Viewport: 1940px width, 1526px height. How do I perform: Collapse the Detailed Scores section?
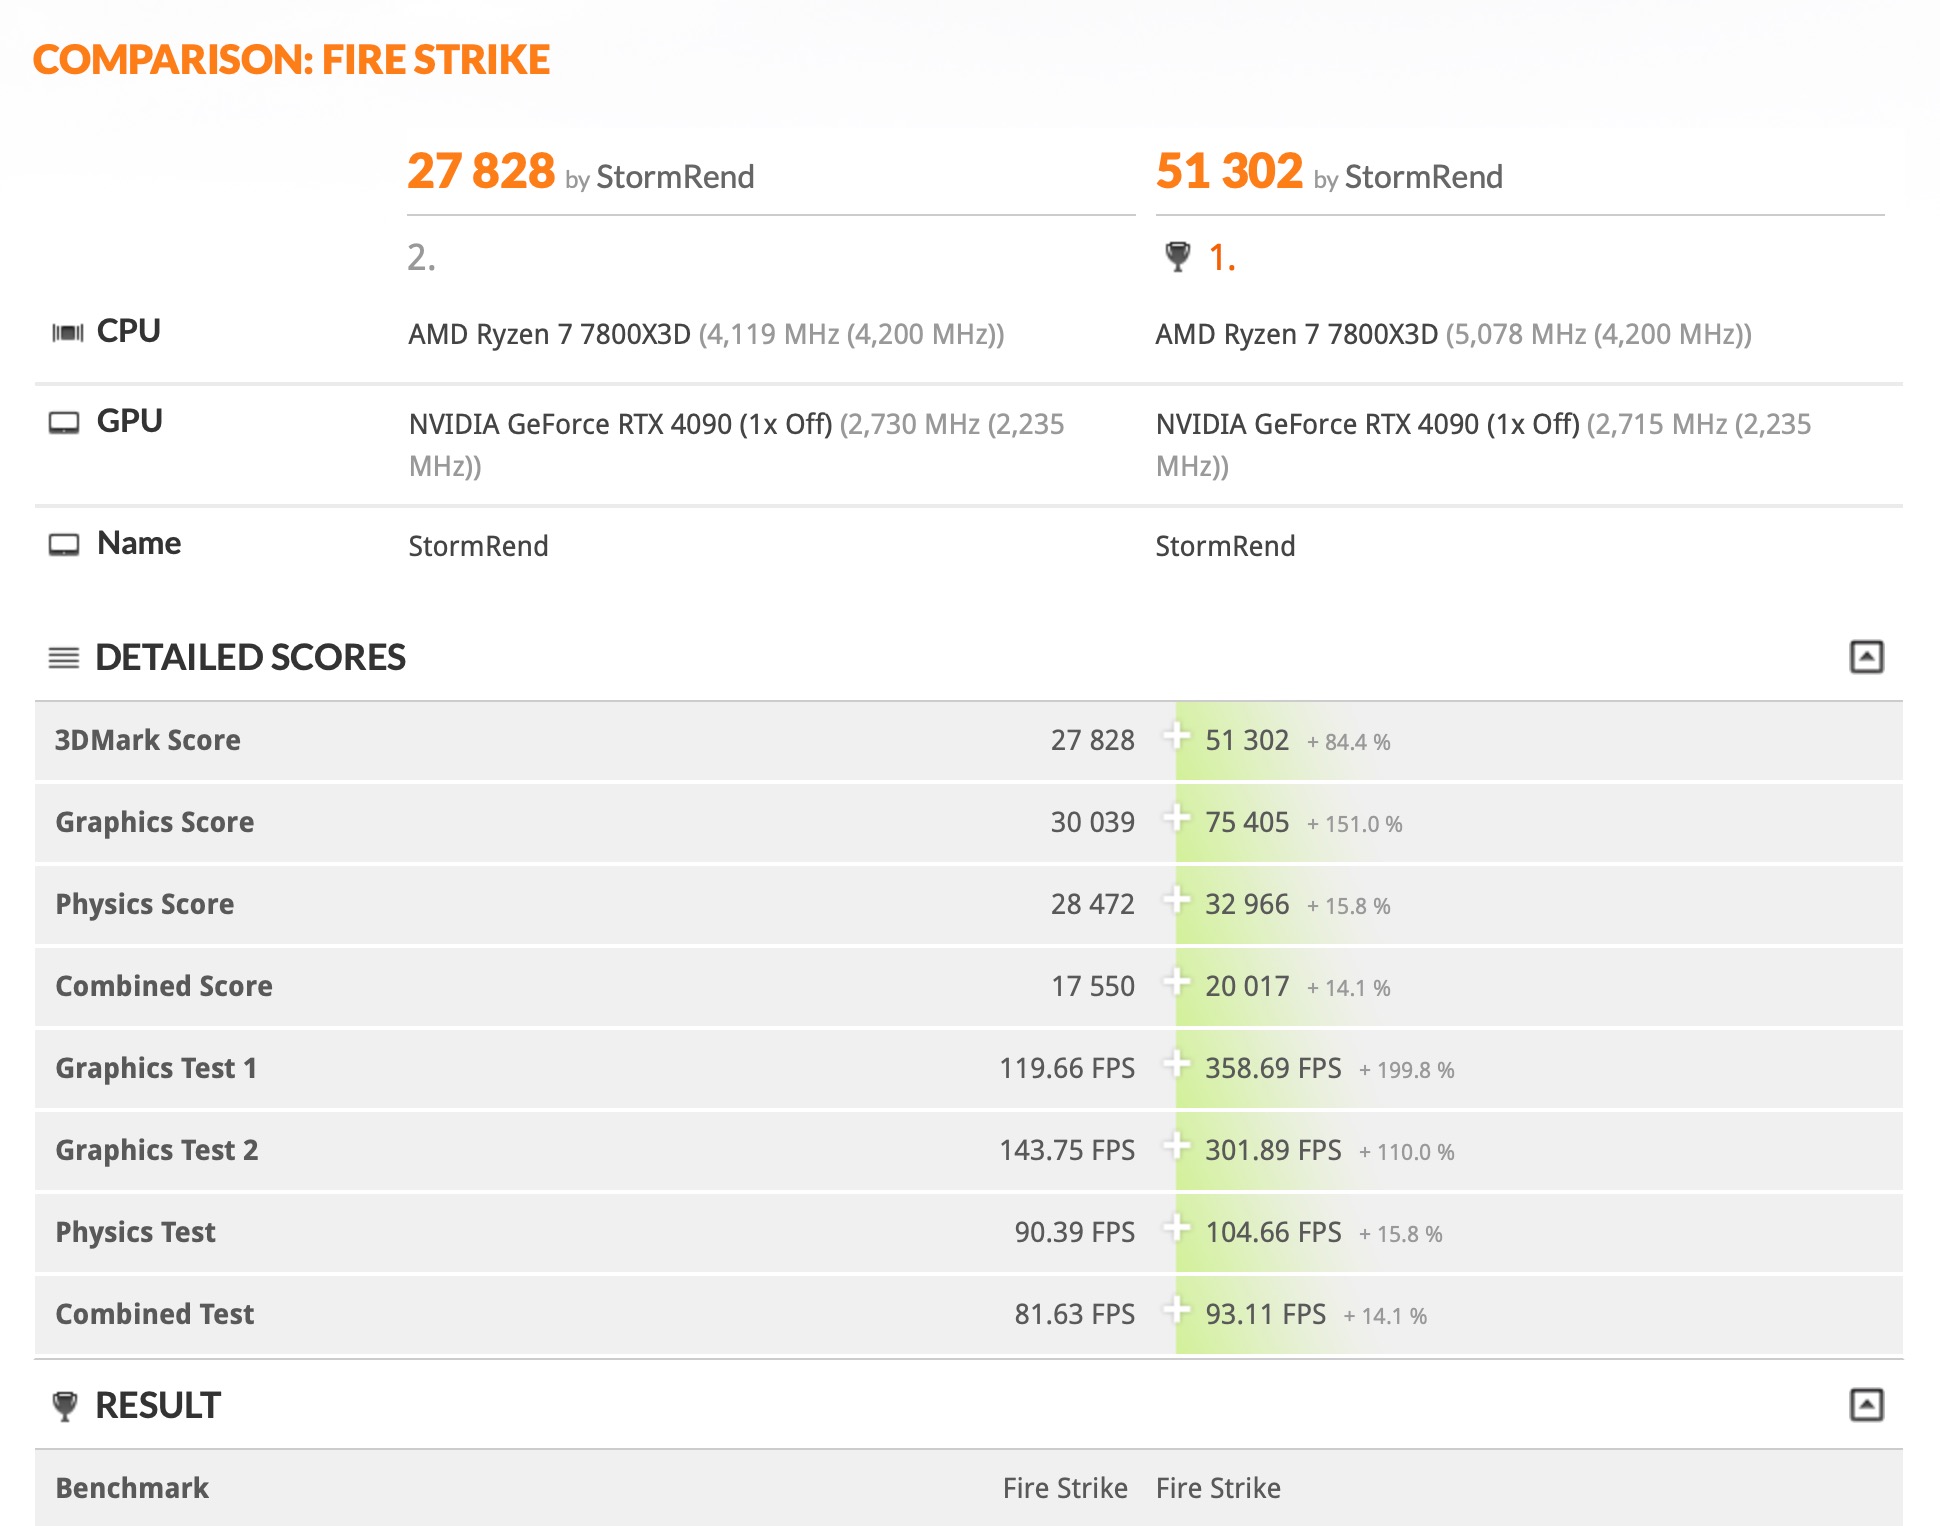coord(1866,657)
